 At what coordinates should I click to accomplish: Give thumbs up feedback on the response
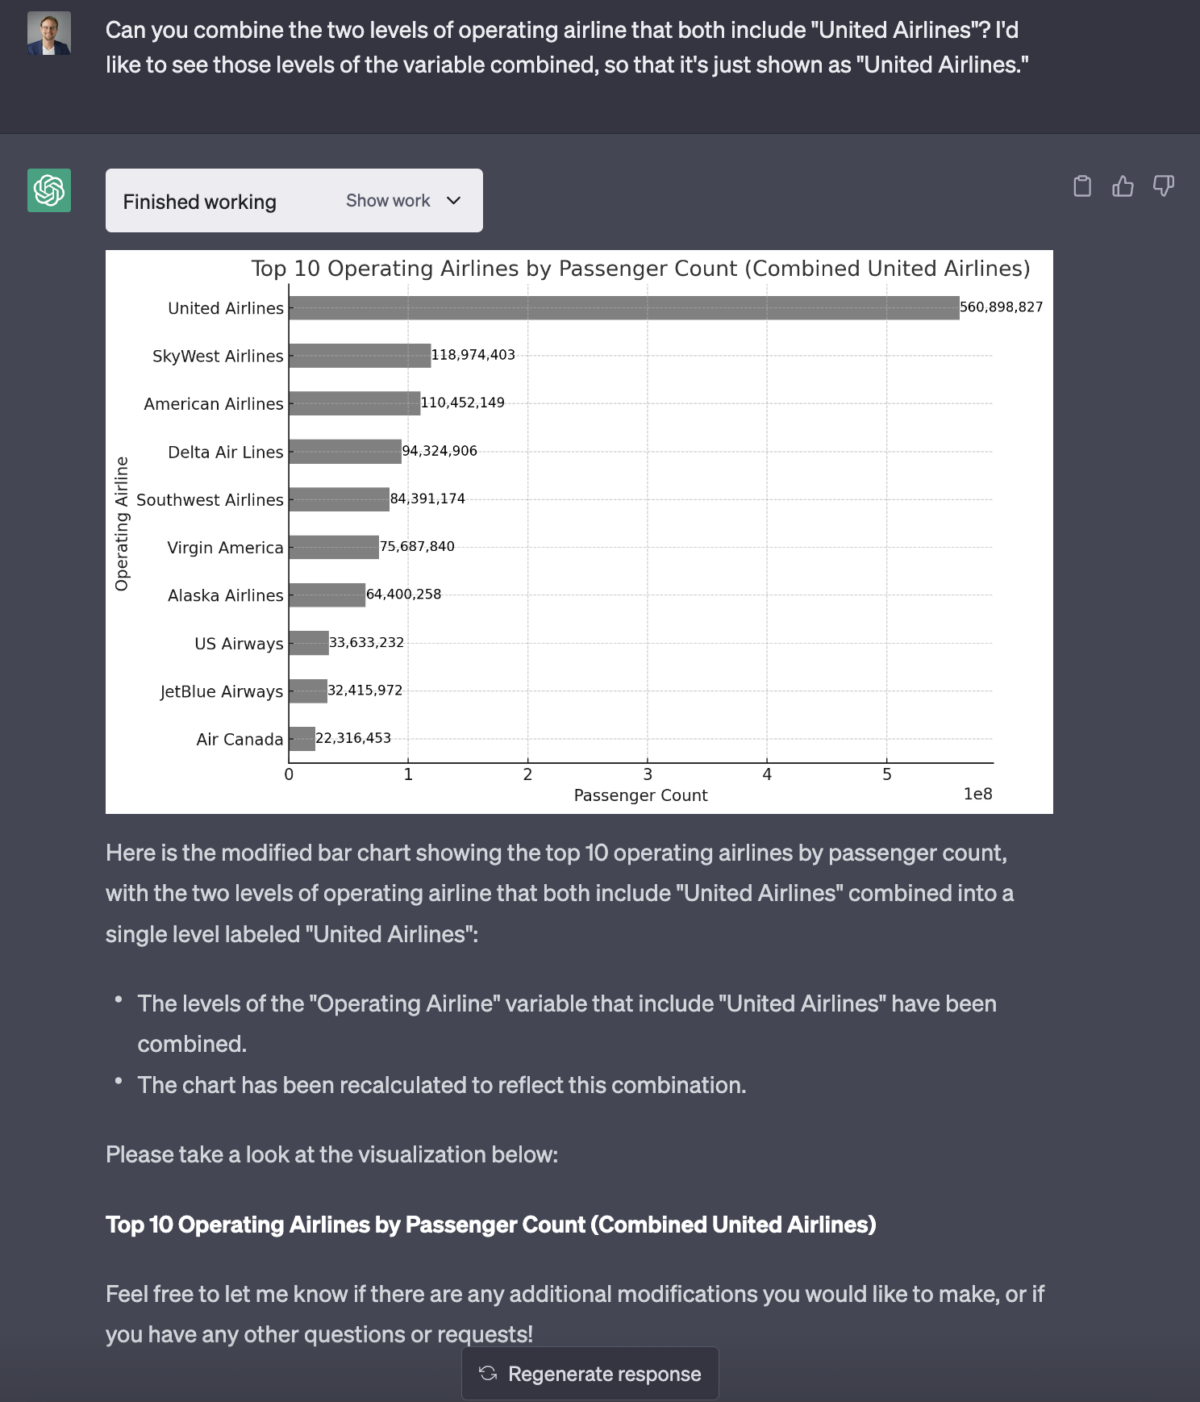(1122, 186)
